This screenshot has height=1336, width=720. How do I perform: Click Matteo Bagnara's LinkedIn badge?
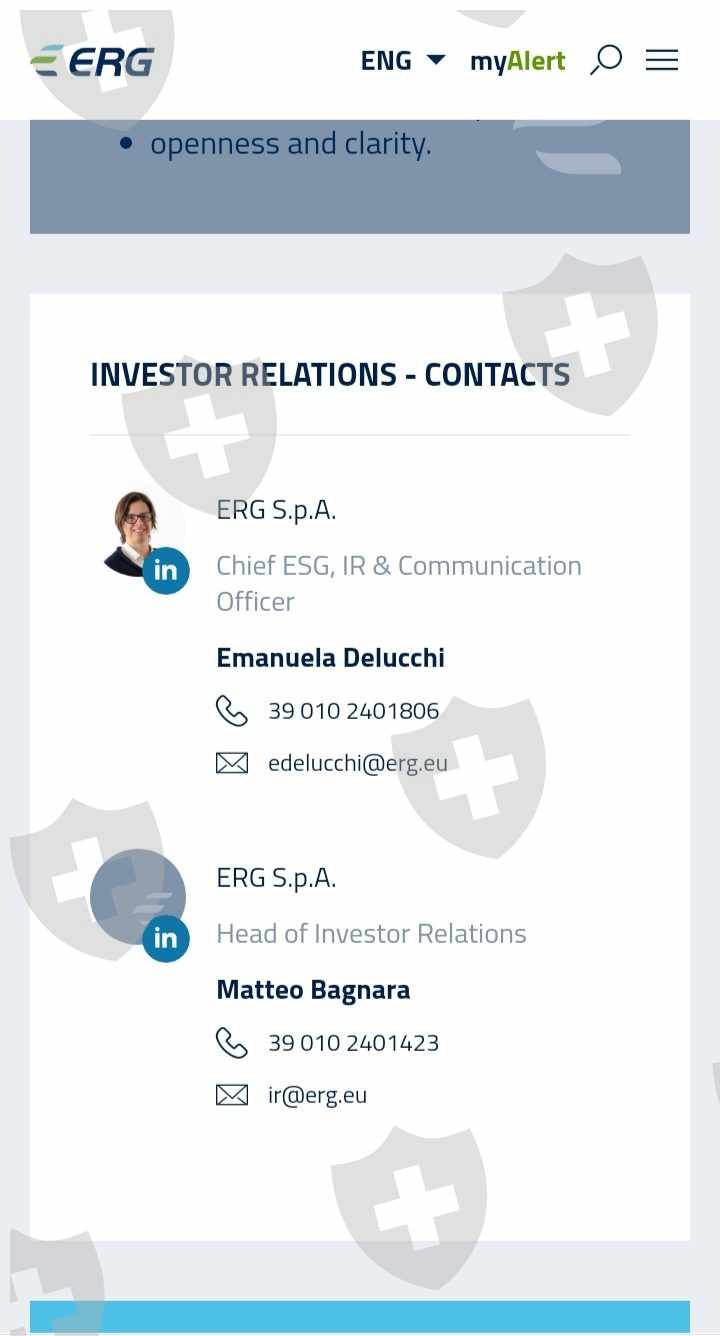[x=166, y=939]
